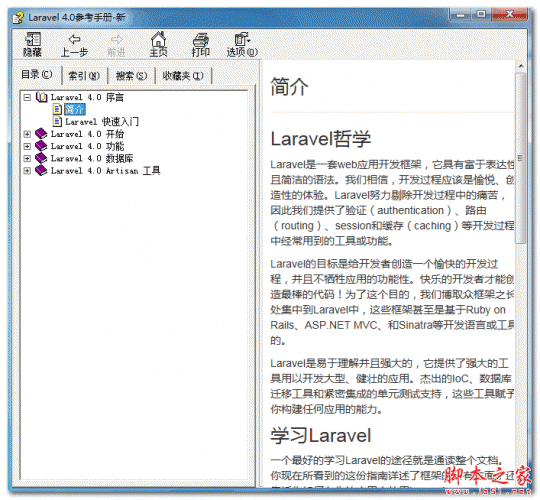Screen dimensions: 540x500
Task: Click the purple book icon for Laravel 4.0 功能
Action: [41, 146]
